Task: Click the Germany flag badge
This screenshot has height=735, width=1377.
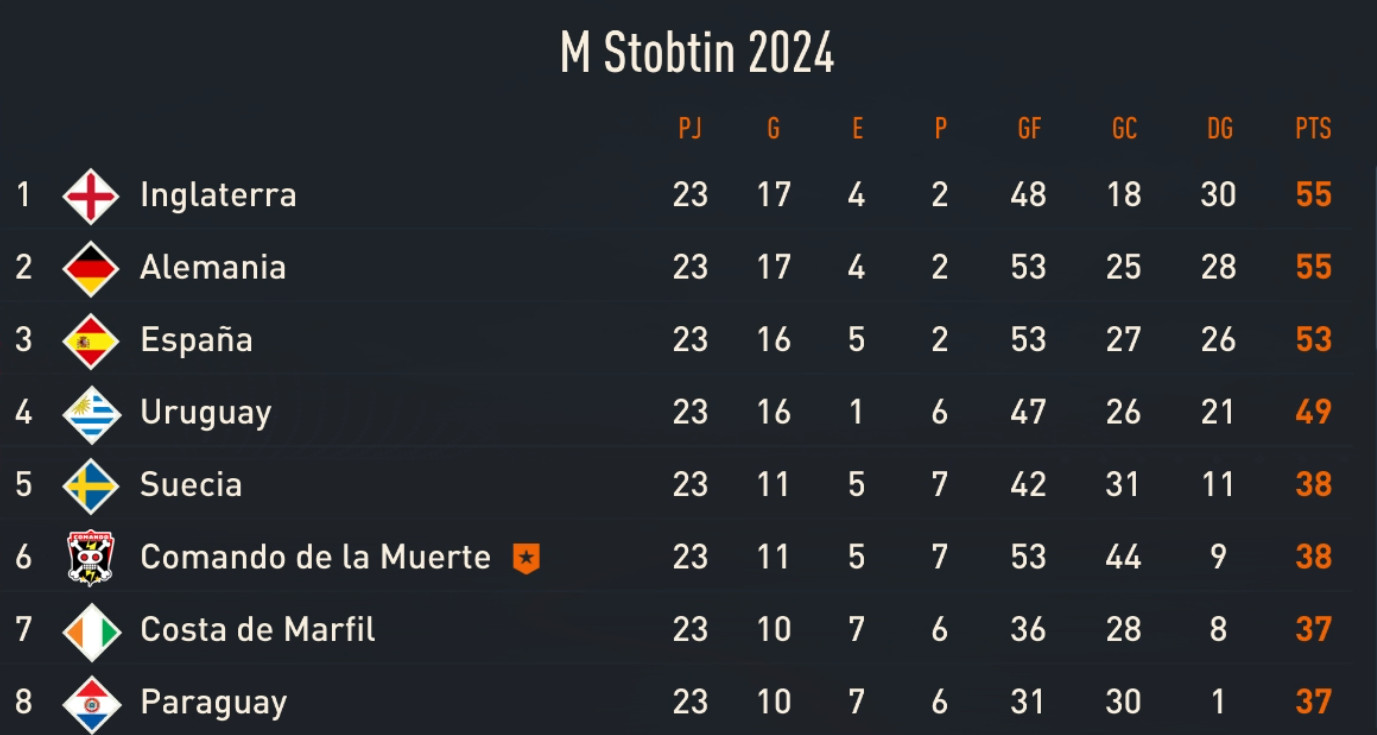Action: click(x=91, y=268)
